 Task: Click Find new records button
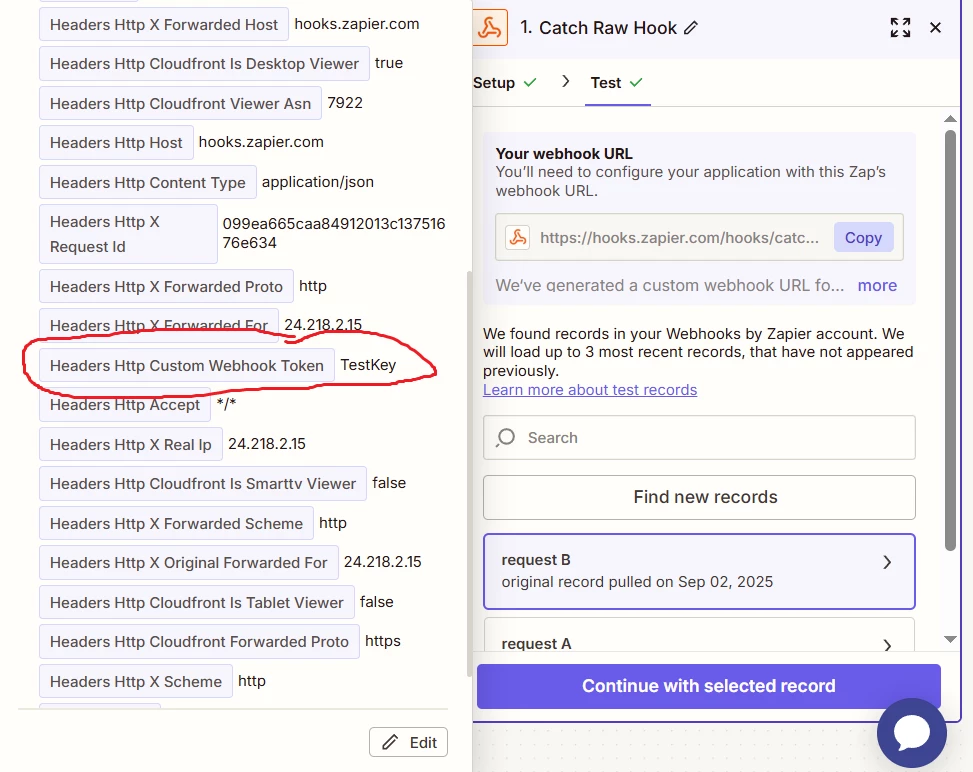click(699, 497)
